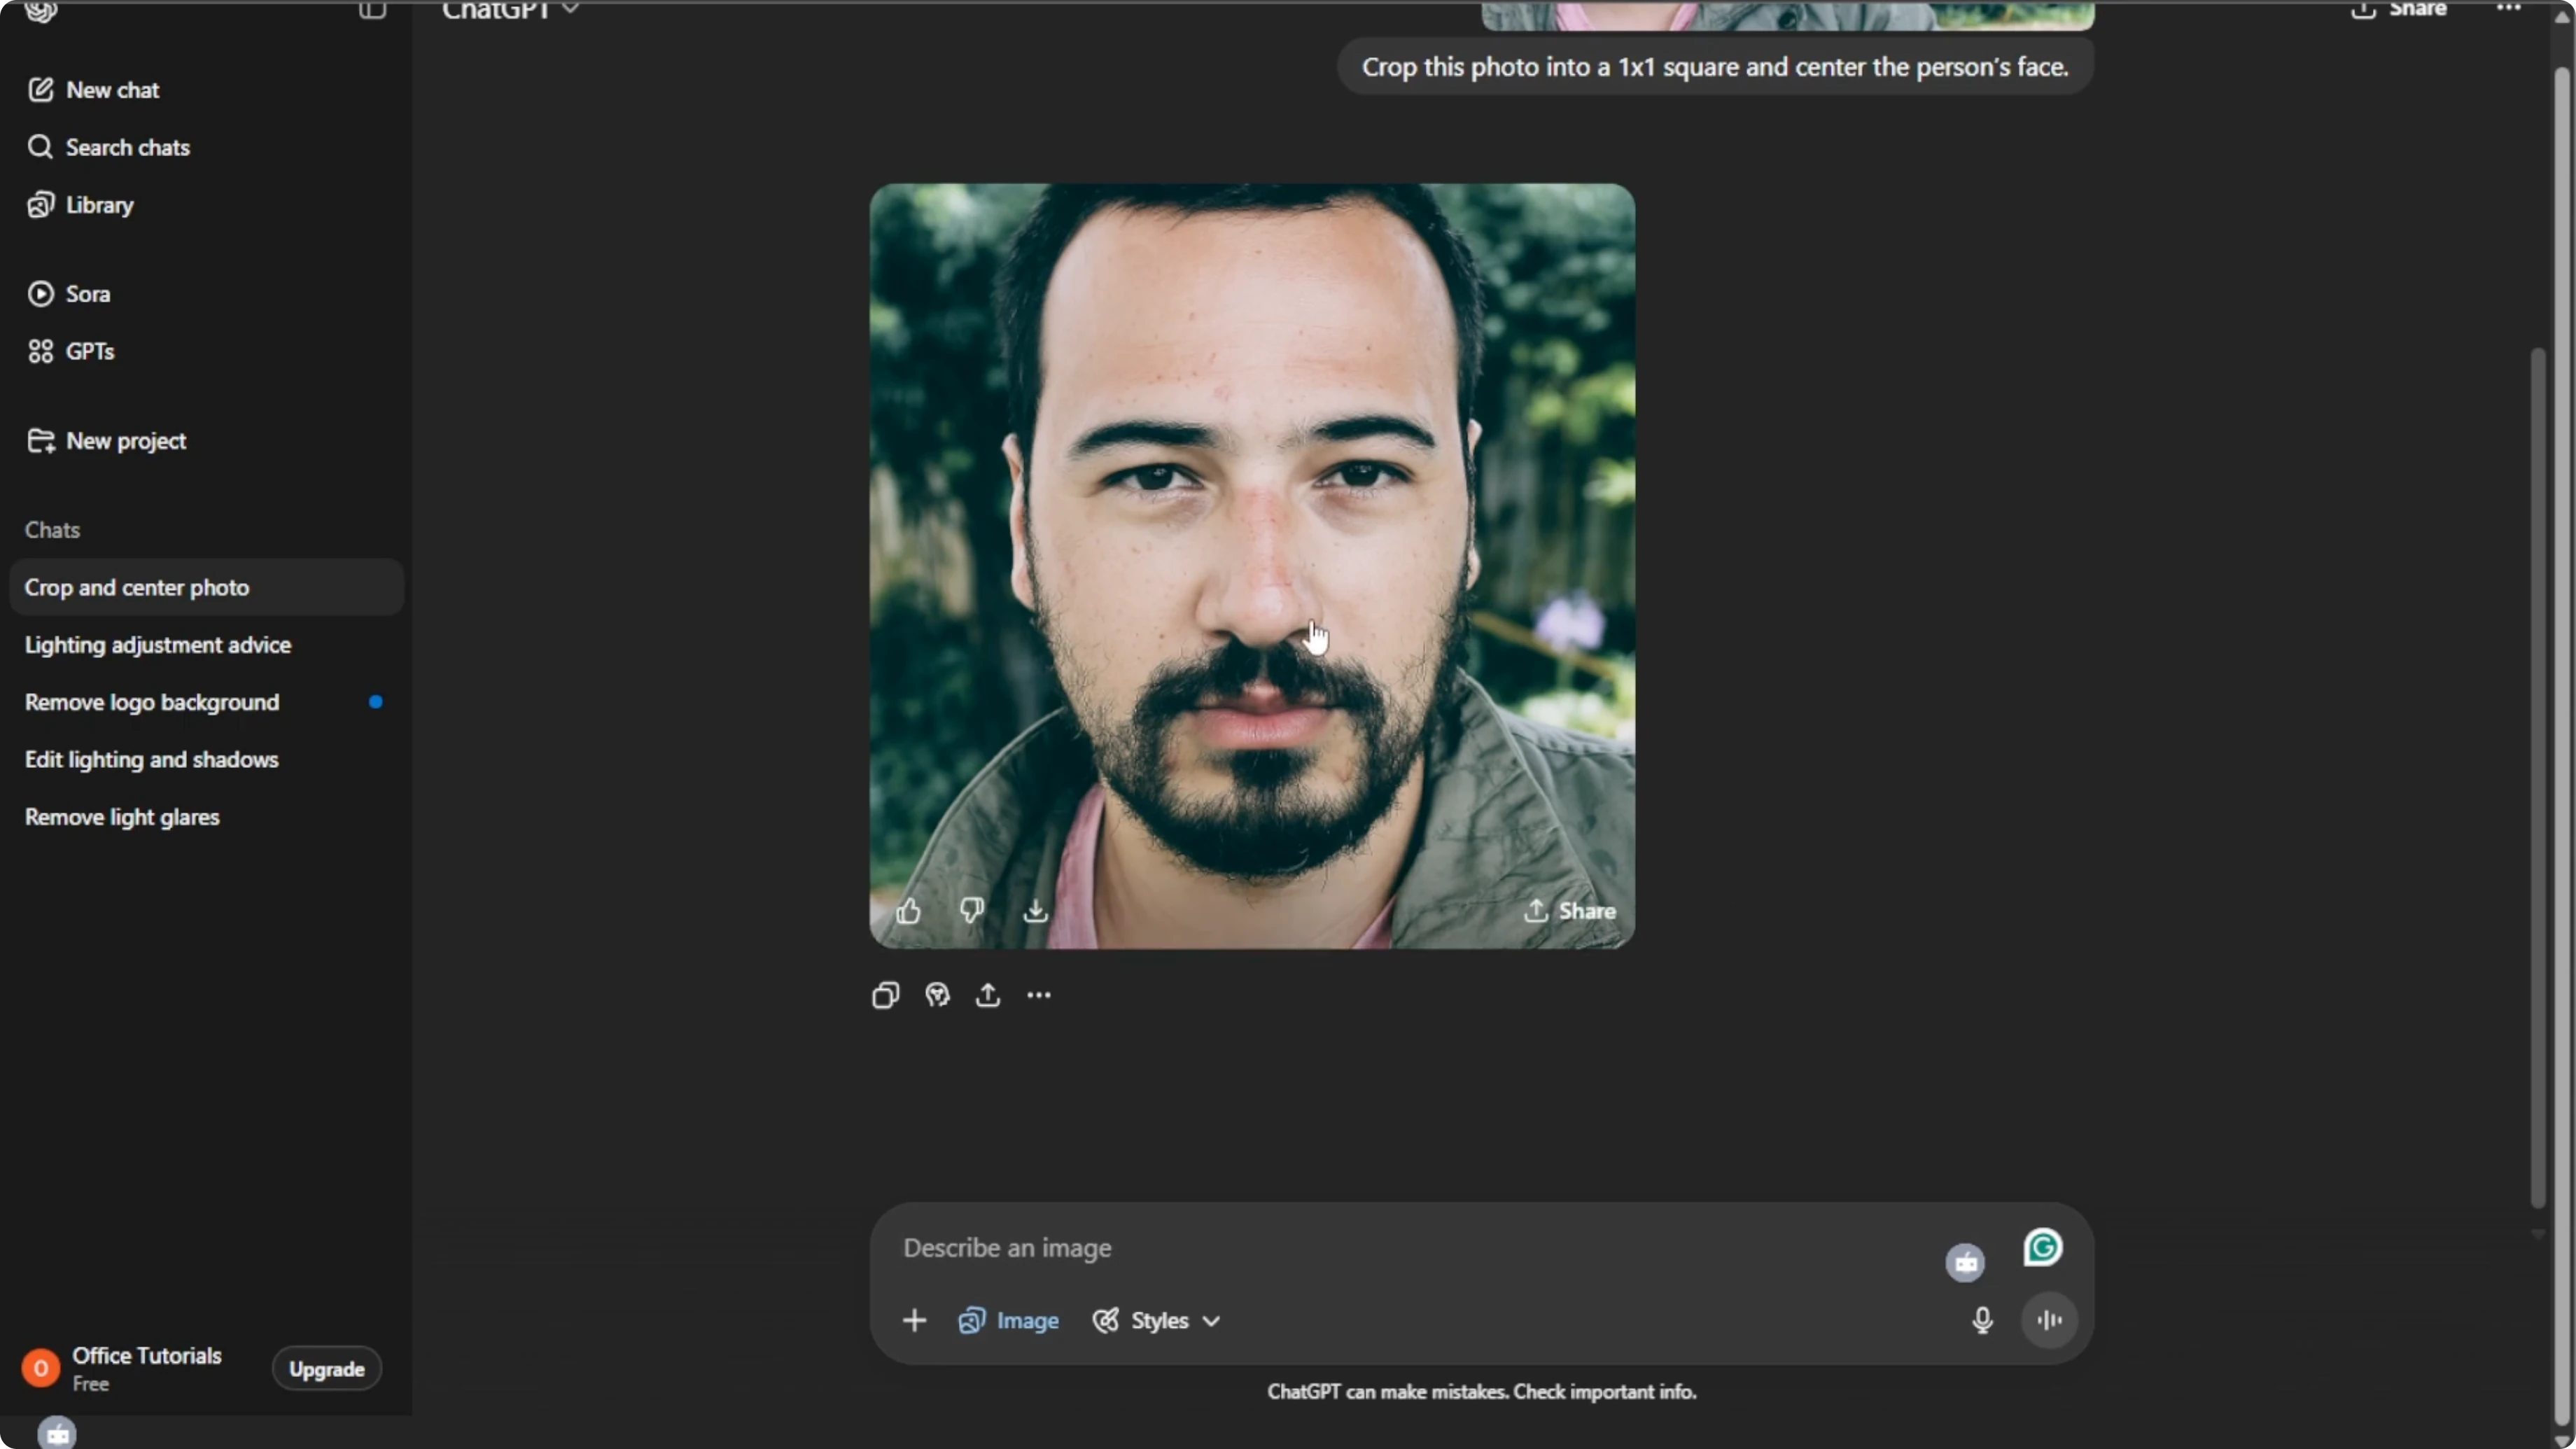2576x1449 pixels.
Task: Click the plus attach button
Action: point(914,1321)
